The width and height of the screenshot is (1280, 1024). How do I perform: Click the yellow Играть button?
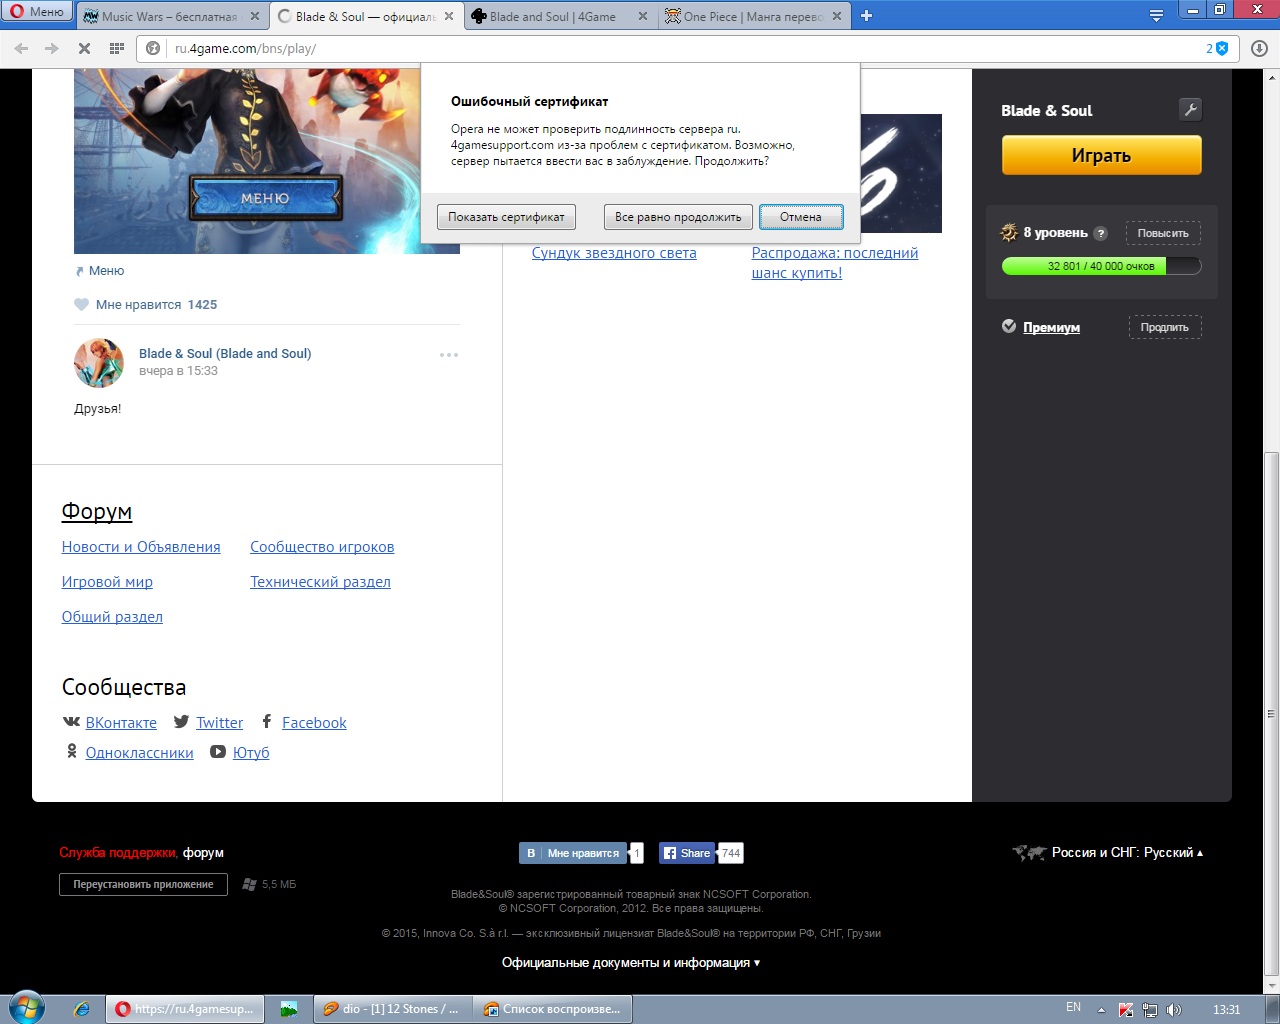coord(1101,156)
